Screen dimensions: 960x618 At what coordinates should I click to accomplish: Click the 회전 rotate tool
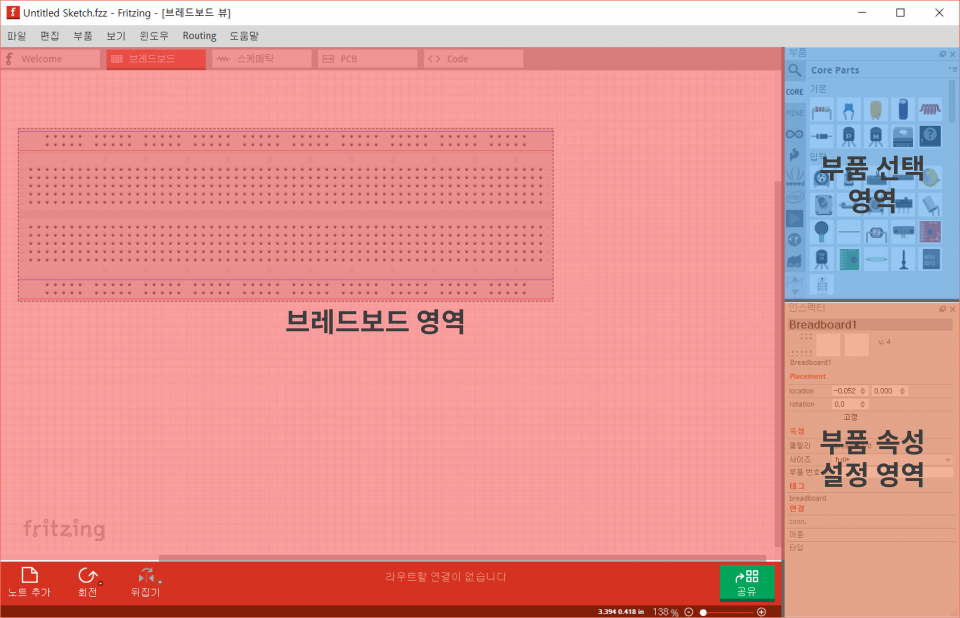(x=88, y=582)
